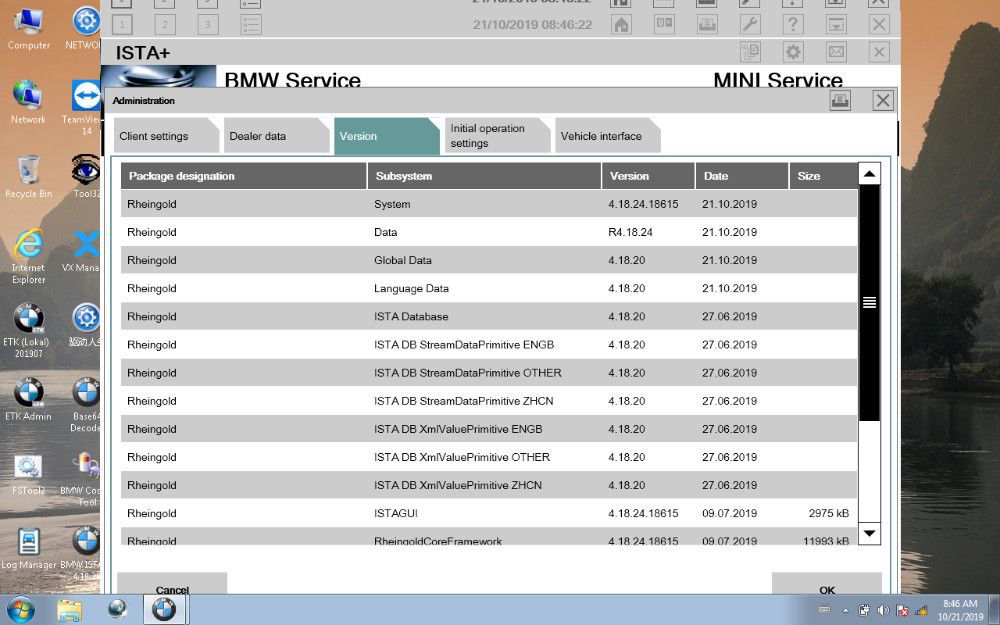Click the 'ISTA Database' row
Viewport: 1000px width, 625px height.
point(489,316)
